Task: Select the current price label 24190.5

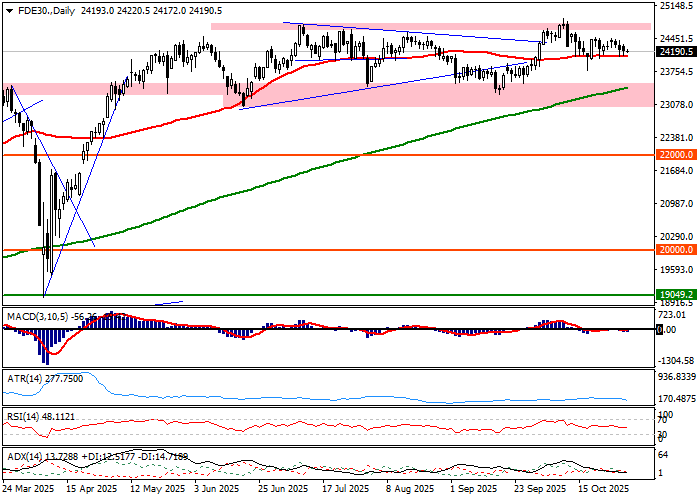Action: point(677,52)
